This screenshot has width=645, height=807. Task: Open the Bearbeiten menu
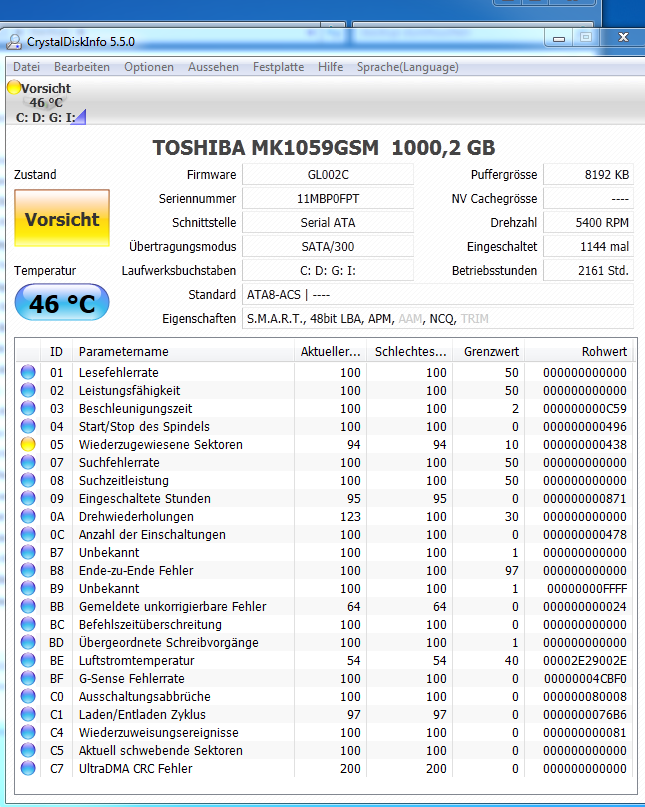82,67
